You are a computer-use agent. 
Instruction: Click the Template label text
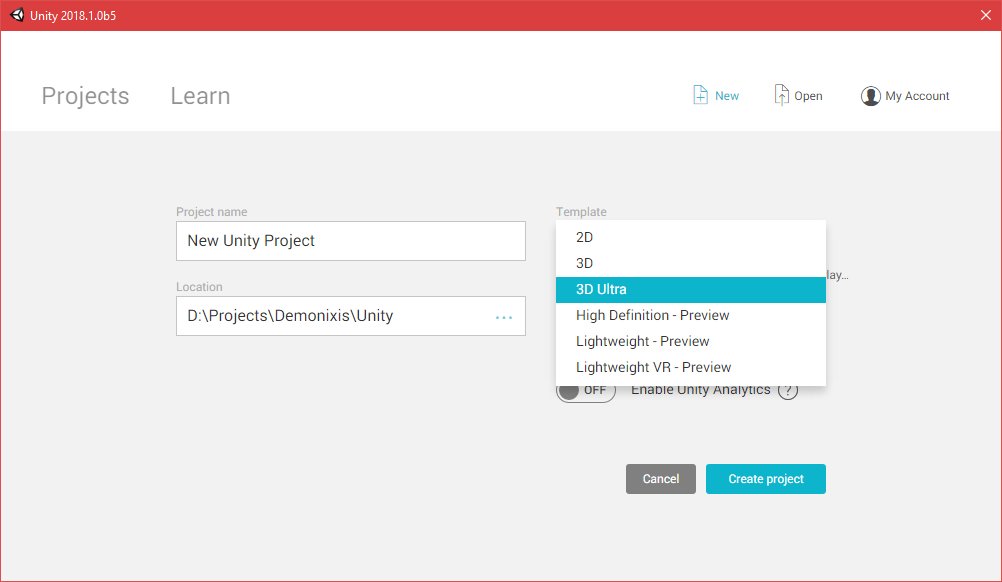click(581, 211)
